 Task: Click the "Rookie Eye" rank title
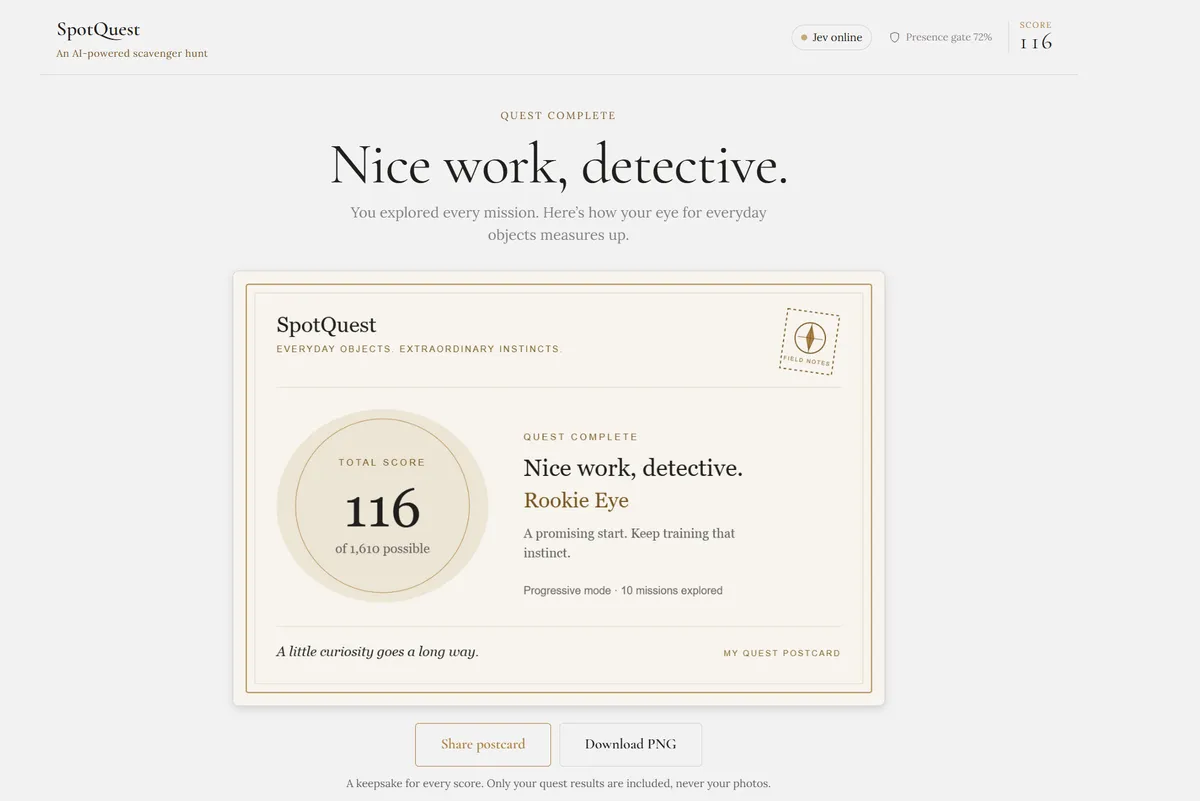click(x=576, y=500)
